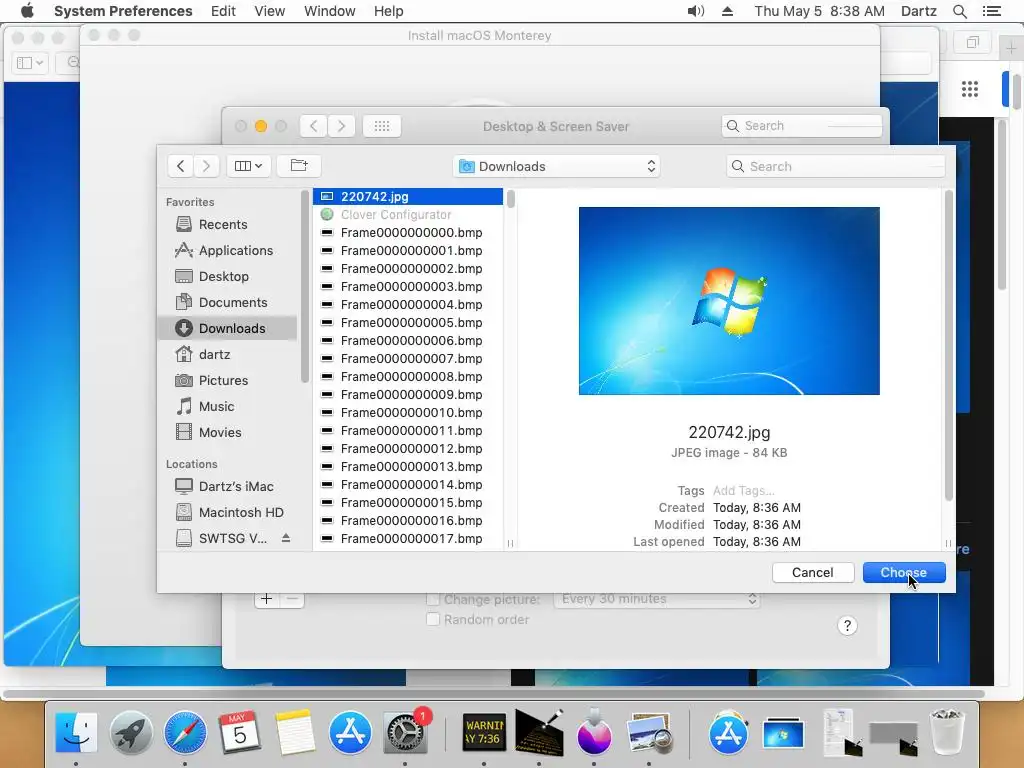Viewport: 1024px width, 768px height.
Task: Select Frame0000000003.bmp
Action: click(x=408, y=287)
